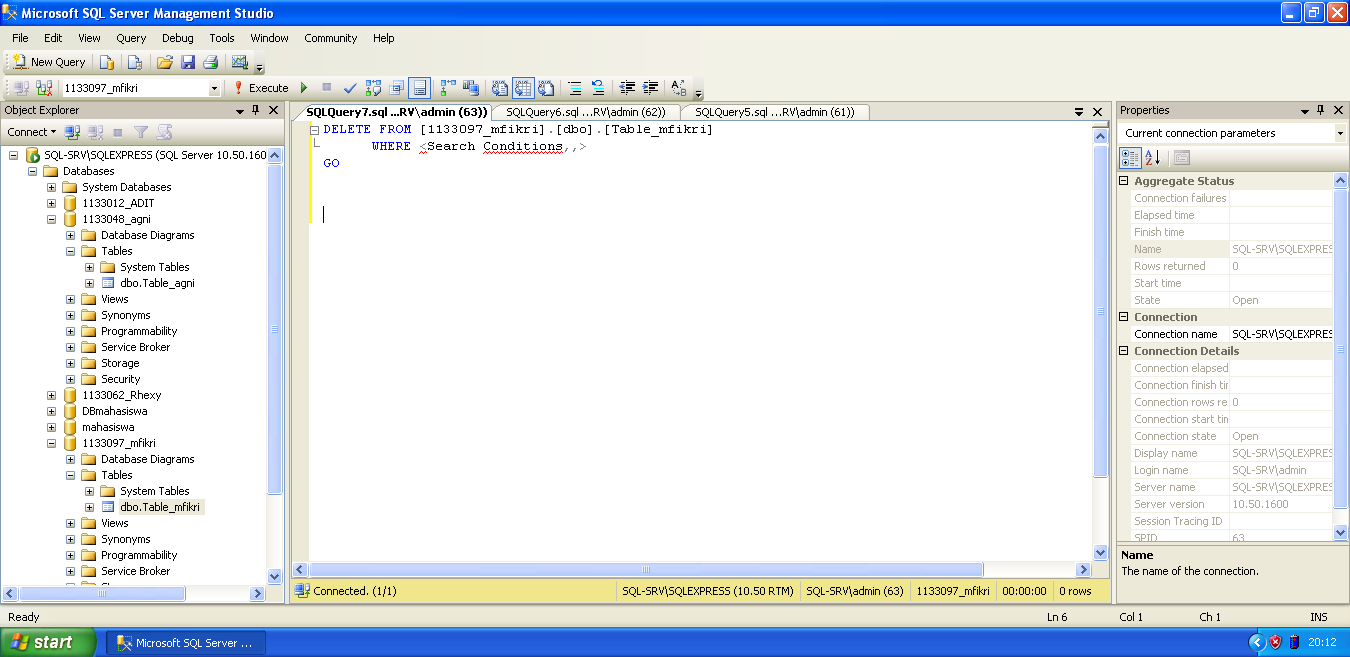The width and height of the screenshot is (1350, 657).
Task: Click the Microsoft SQL Server taskbar button
Action: 186,643
